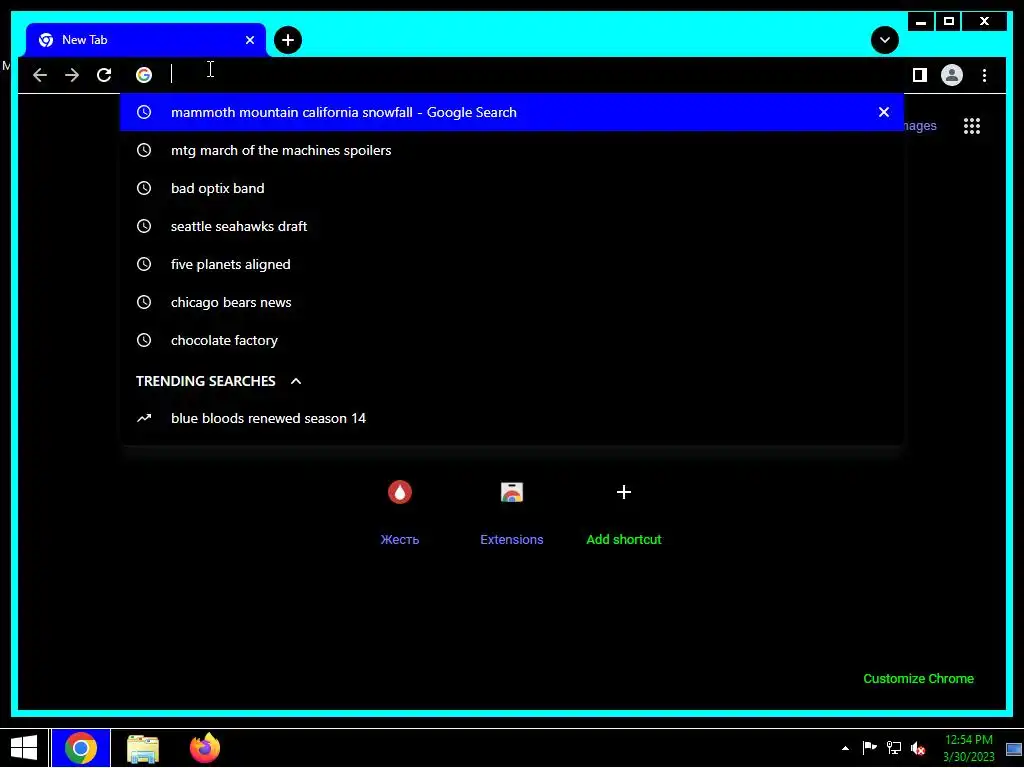Select the New Tab tab
1024x768 pixels.
tap(146, 40)
